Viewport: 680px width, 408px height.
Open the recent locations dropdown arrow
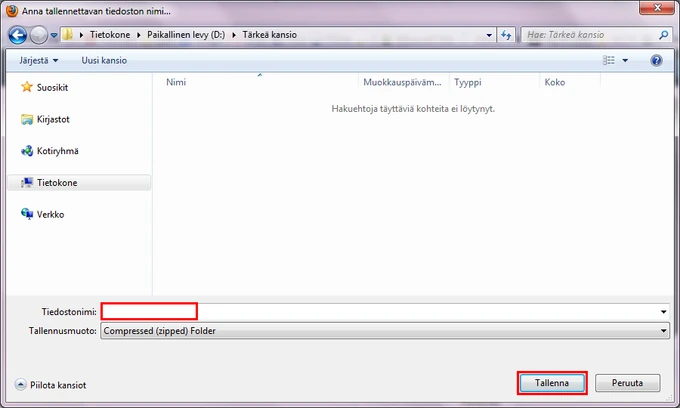(54, 35)
